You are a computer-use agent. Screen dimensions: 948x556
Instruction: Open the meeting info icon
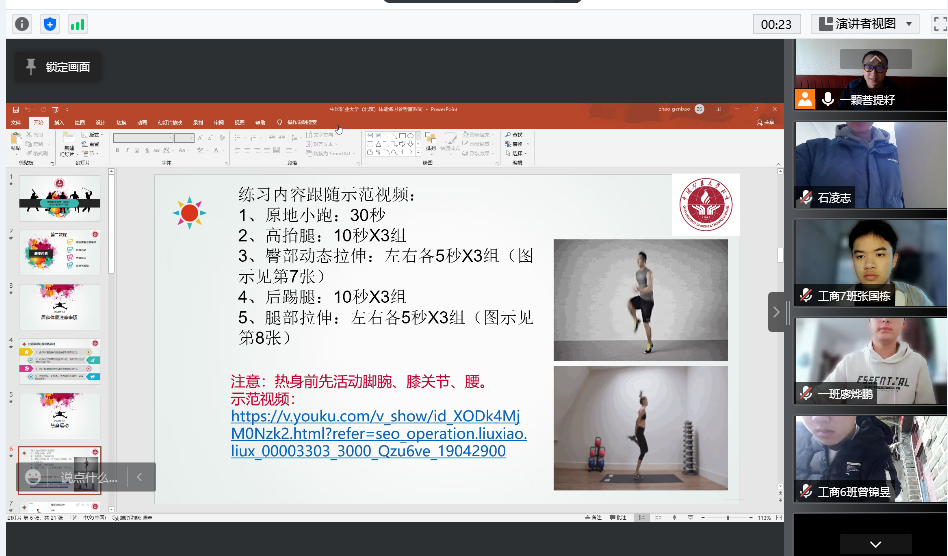point(21,23)
